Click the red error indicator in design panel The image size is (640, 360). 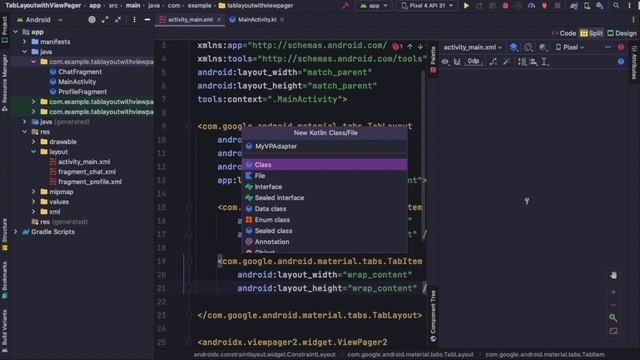(x=621, y=47)
